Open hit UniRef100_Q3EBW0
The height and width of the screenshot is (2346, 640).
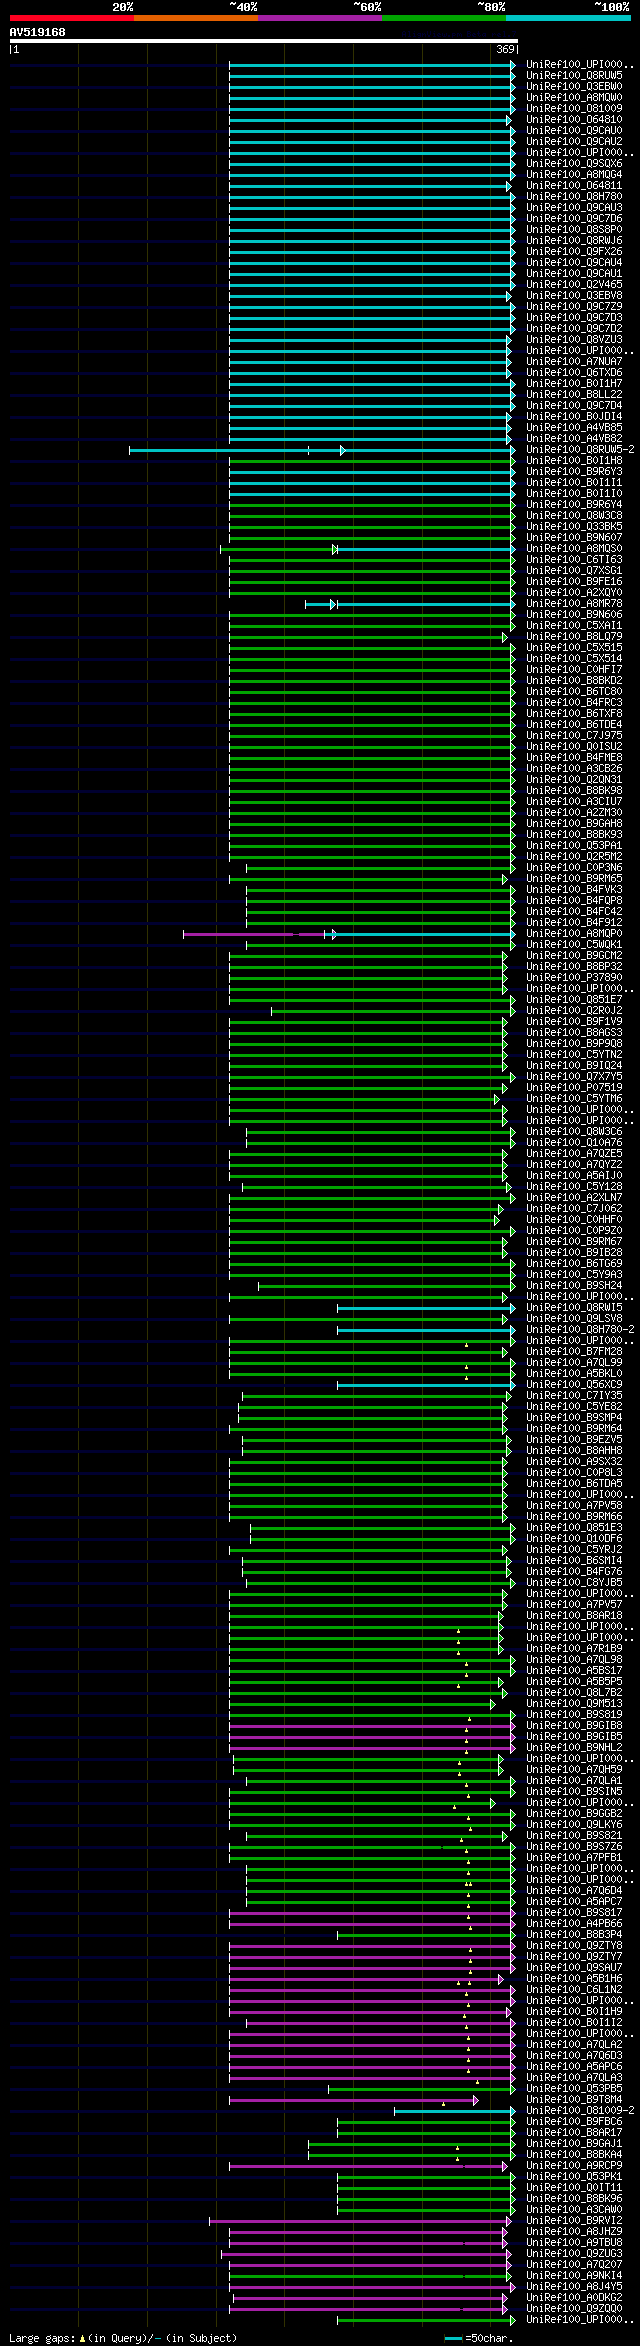[x=574, y=86]
